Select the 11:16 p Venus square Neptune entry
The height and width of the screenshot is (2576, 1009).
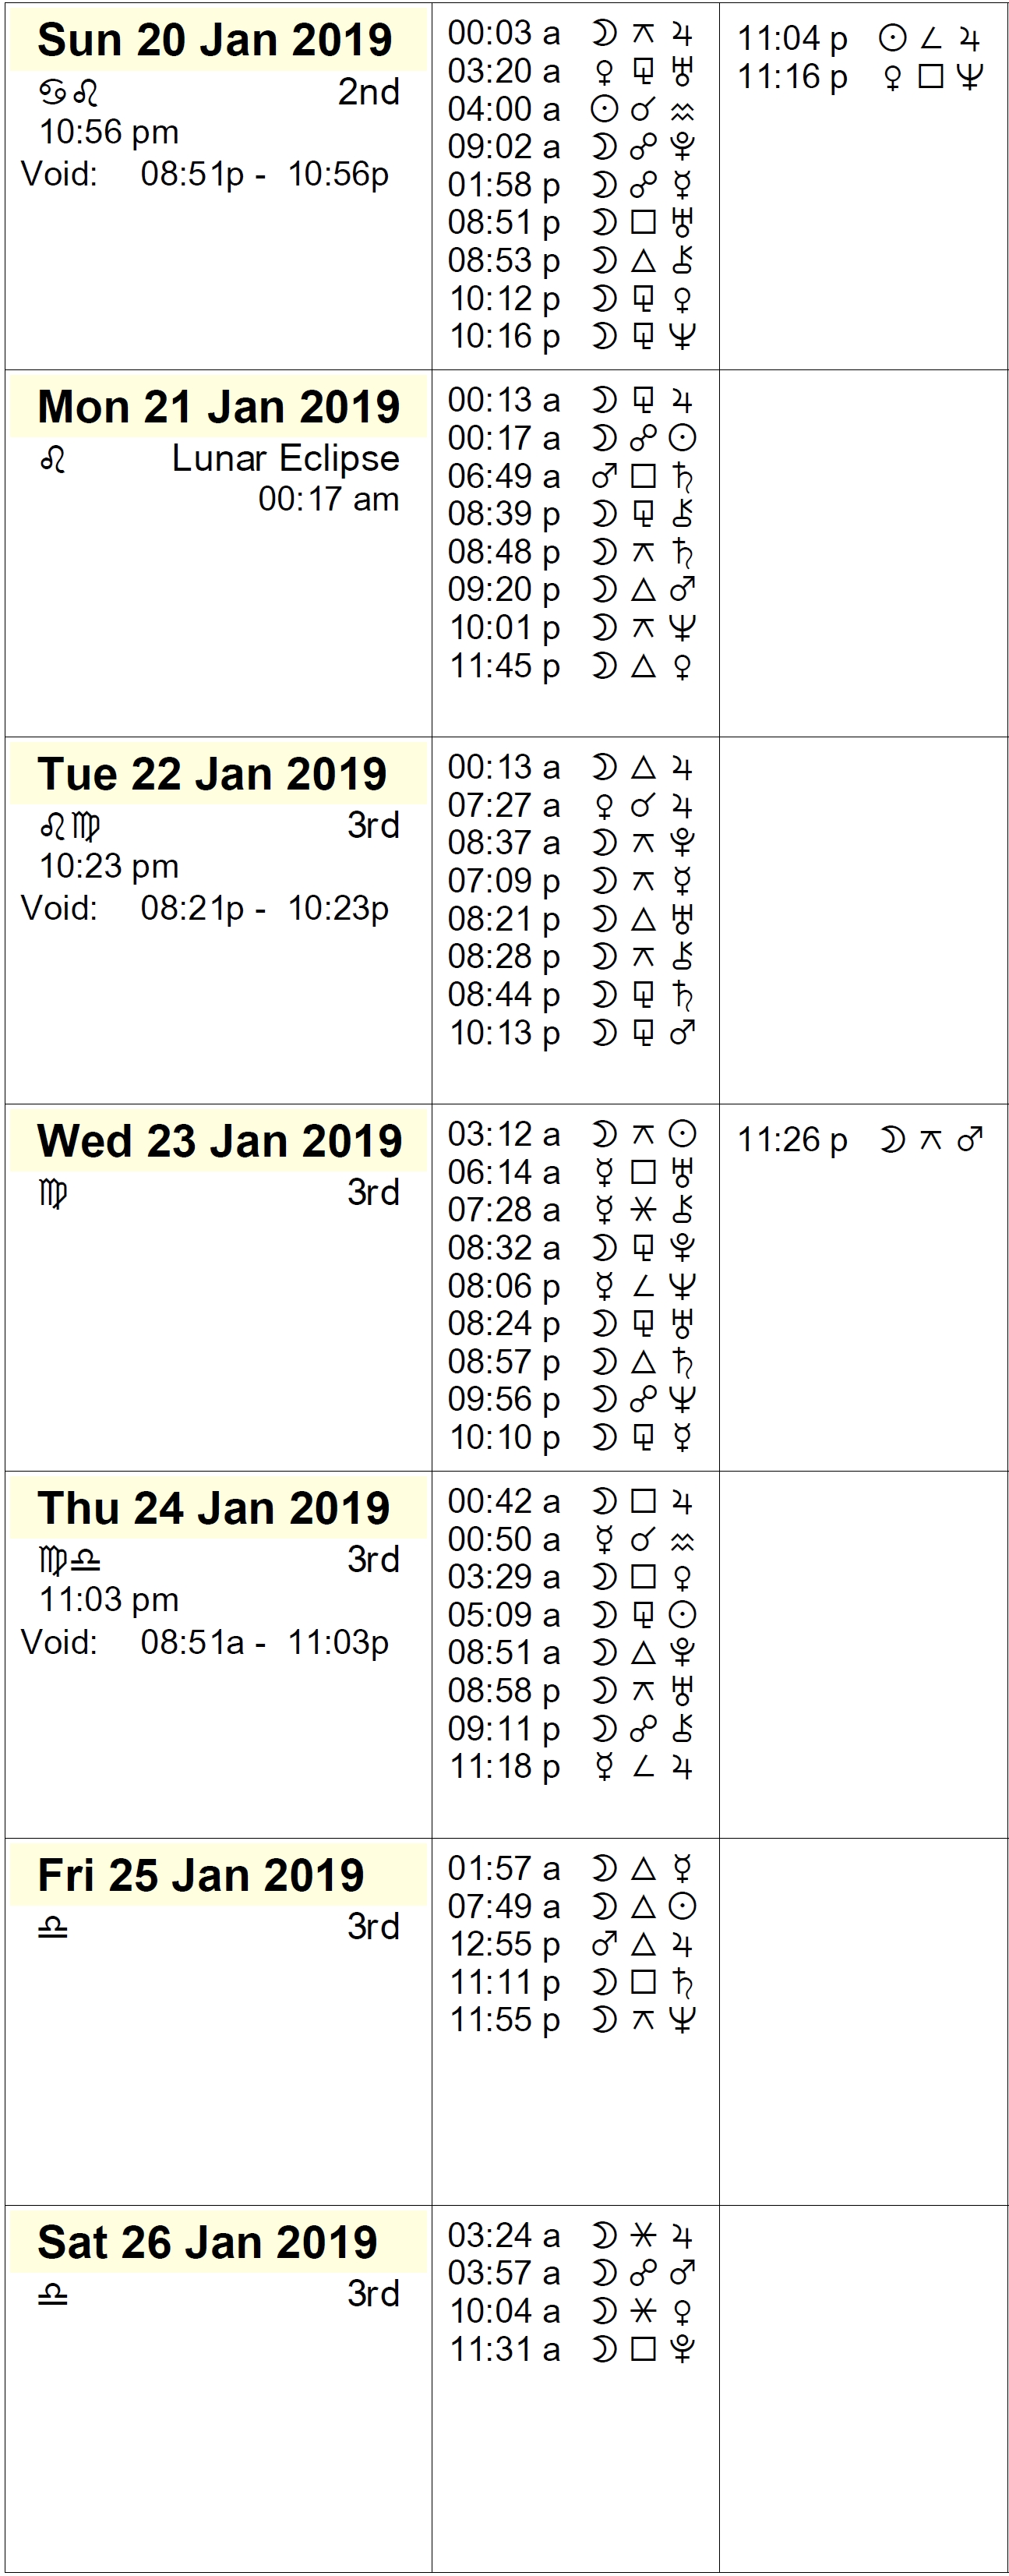860,76
